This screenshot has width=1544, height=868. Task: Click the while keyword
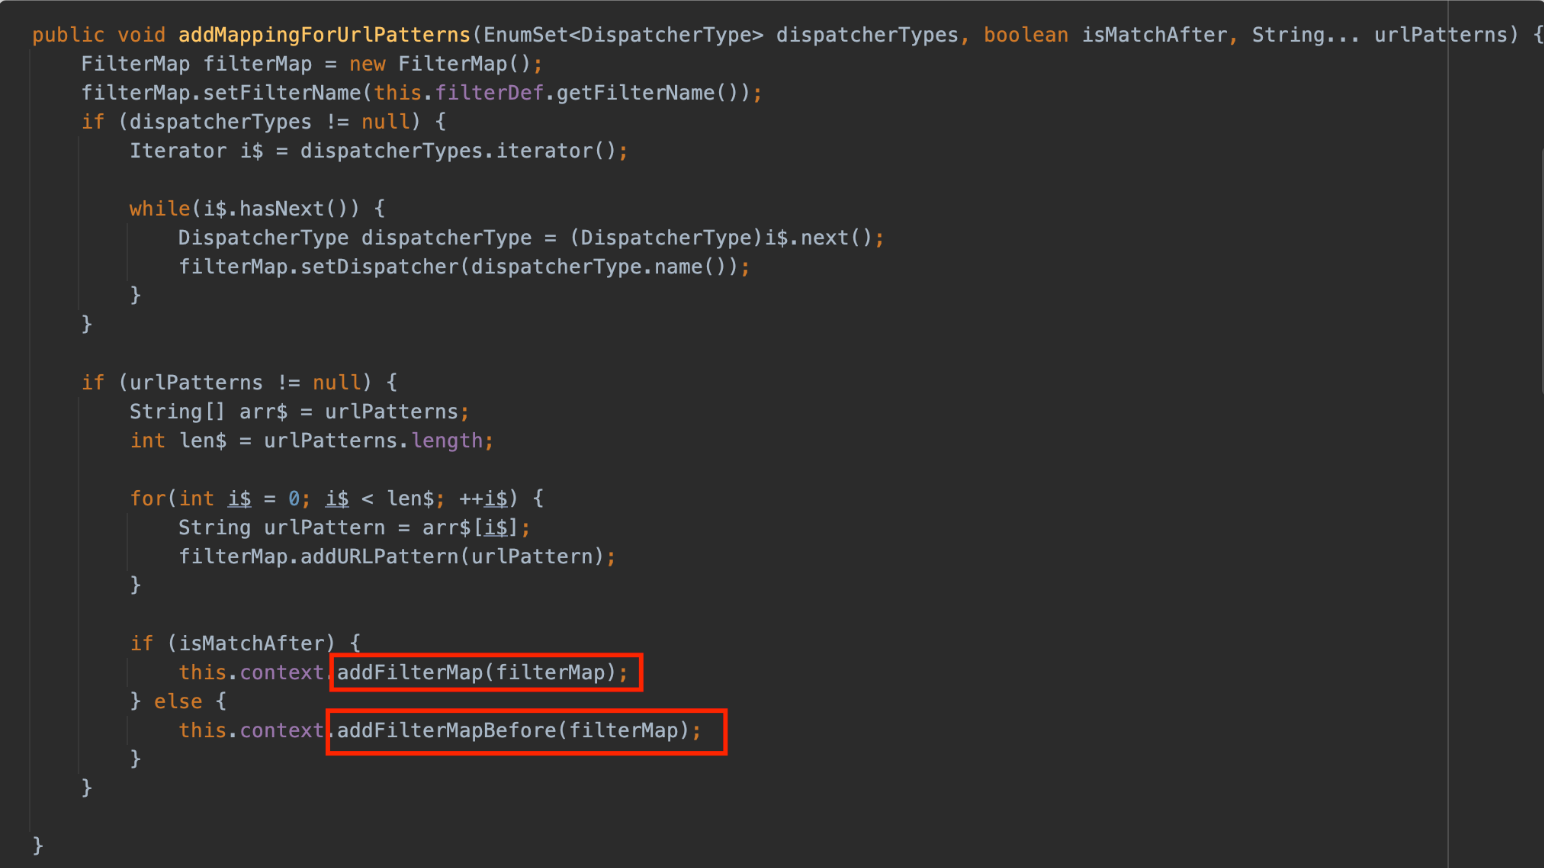(159, 209)
